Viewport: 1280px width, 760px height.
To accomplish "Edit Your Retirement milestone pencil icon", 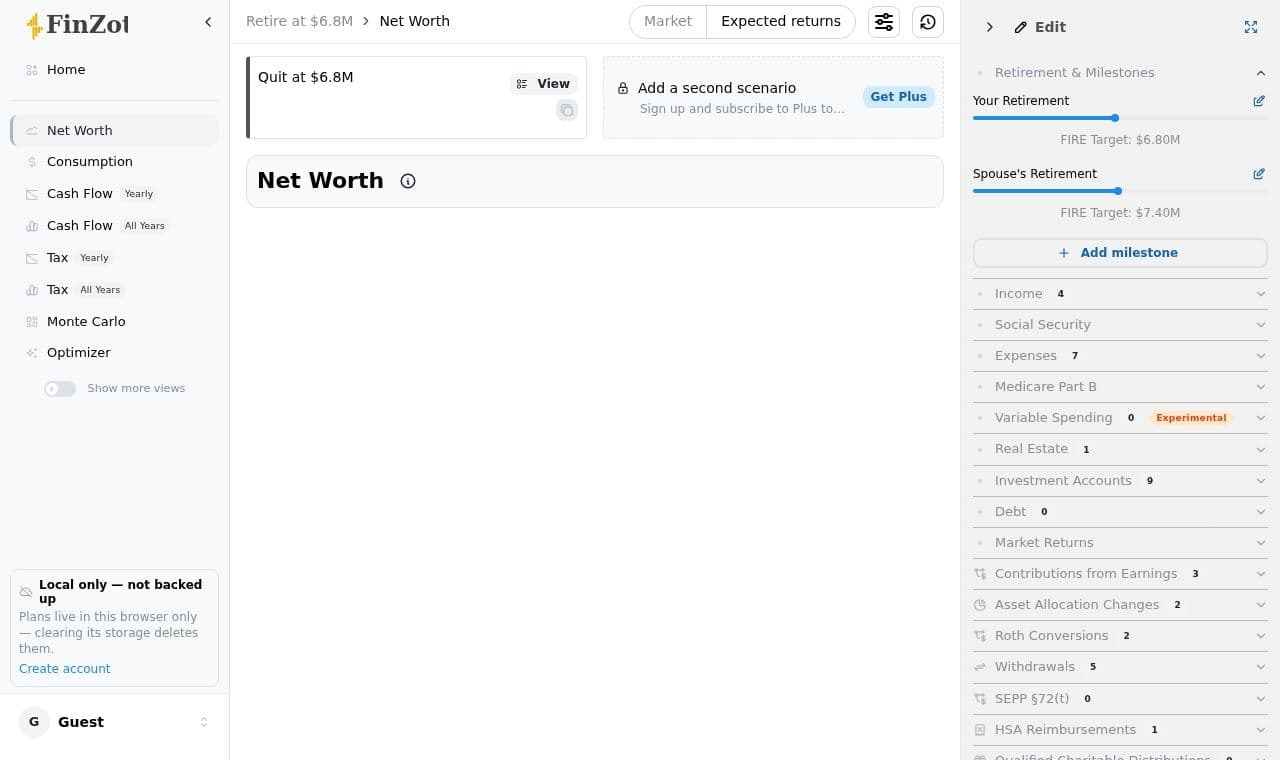I will pyautogui.click(x=1259, y=101).
